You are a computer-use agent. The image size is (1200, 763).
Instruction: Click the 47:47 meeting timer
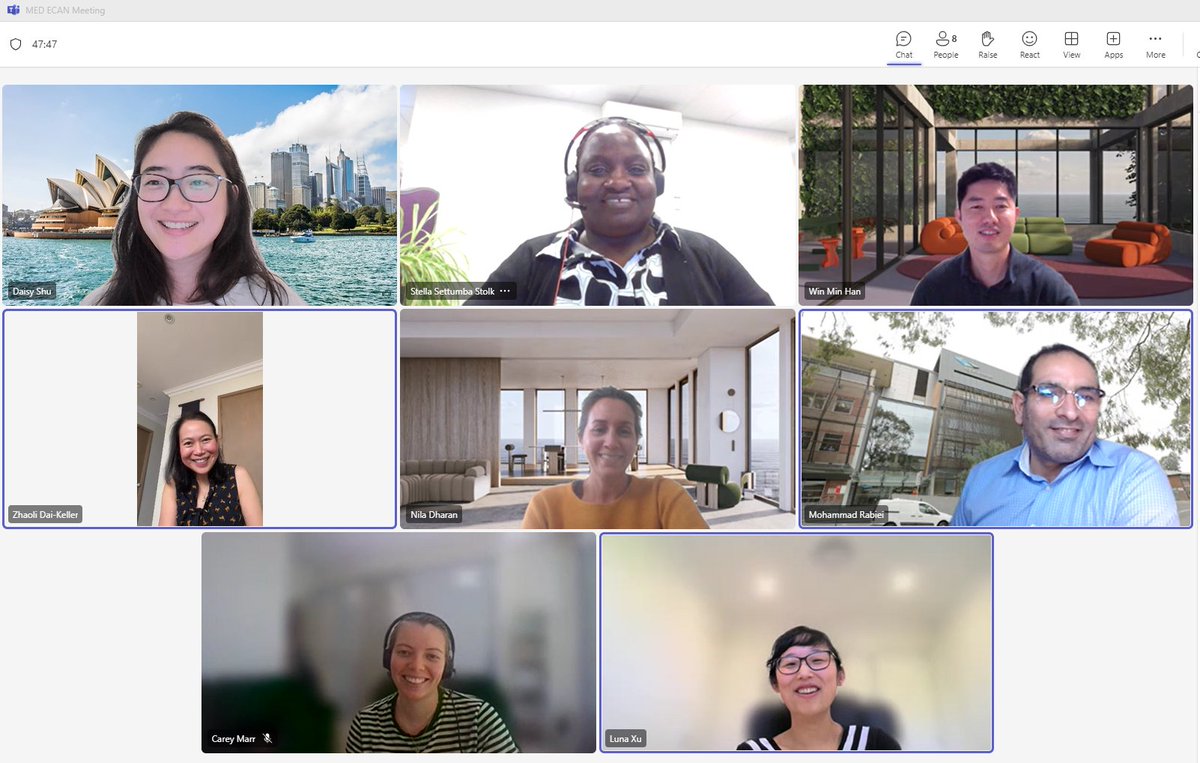(x=47, y=44)
